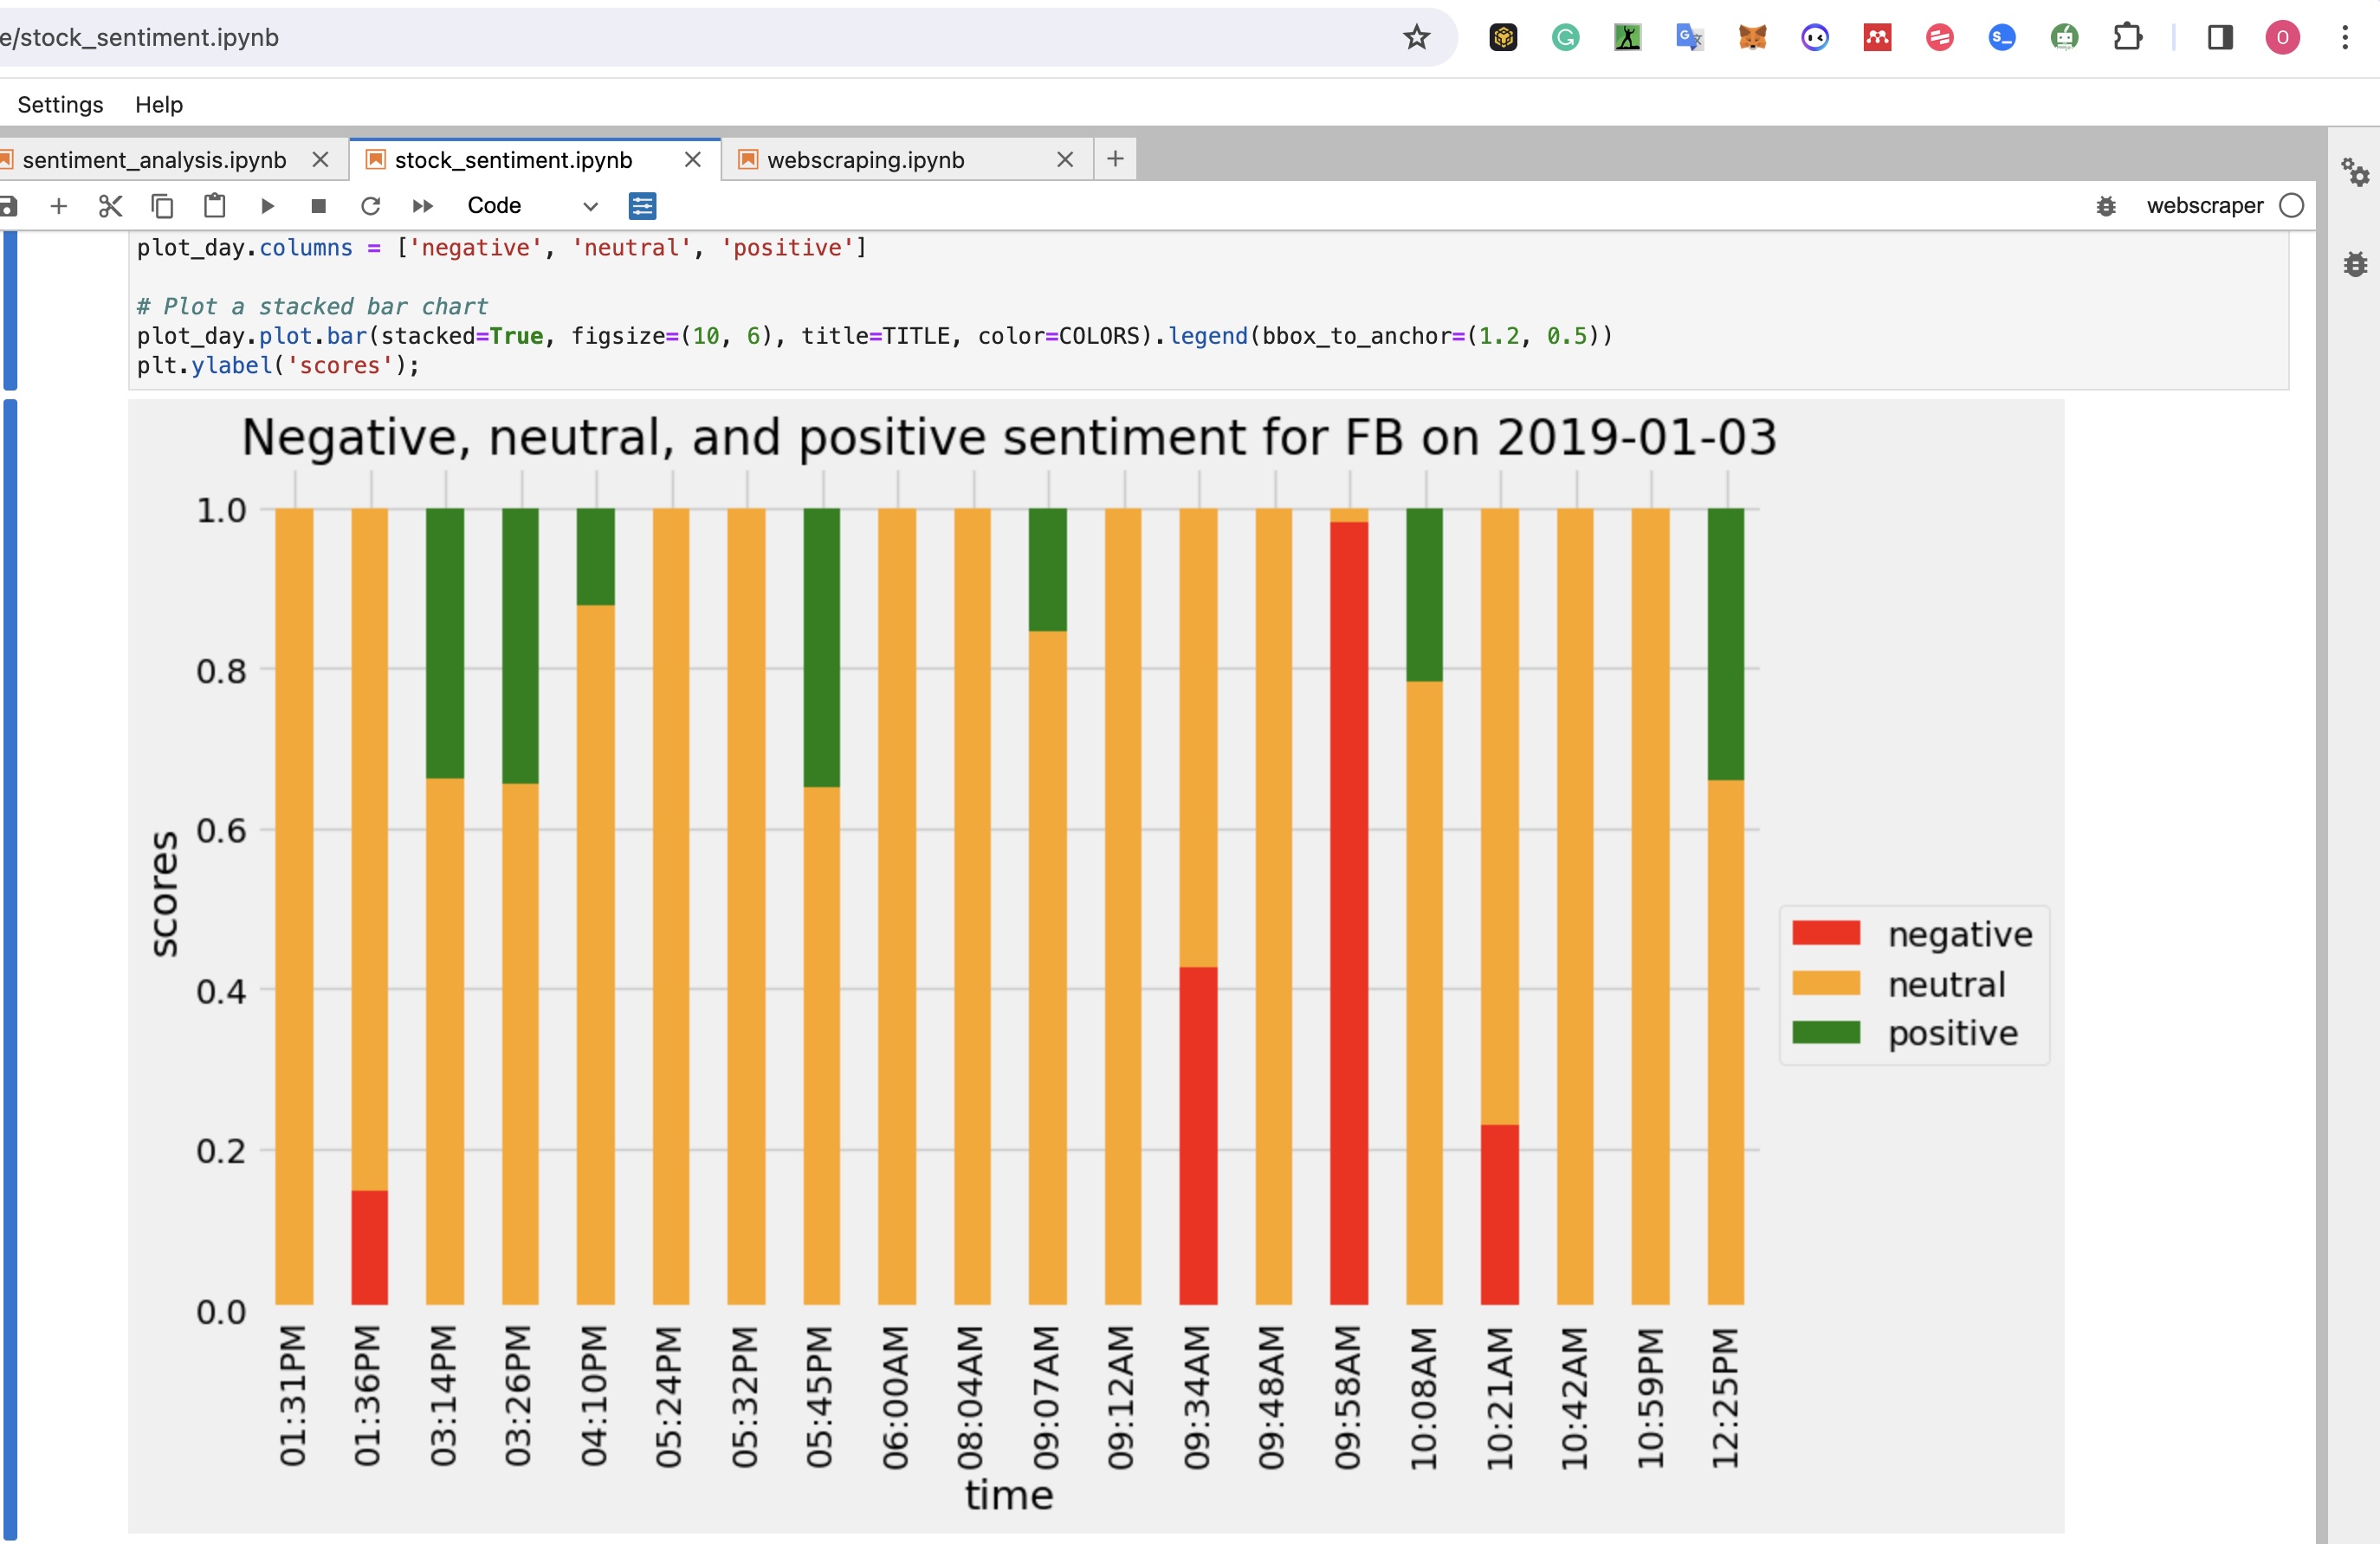Switch to webscraping.ipynb tab
Screen dimensions: 2380x1544
866,160
